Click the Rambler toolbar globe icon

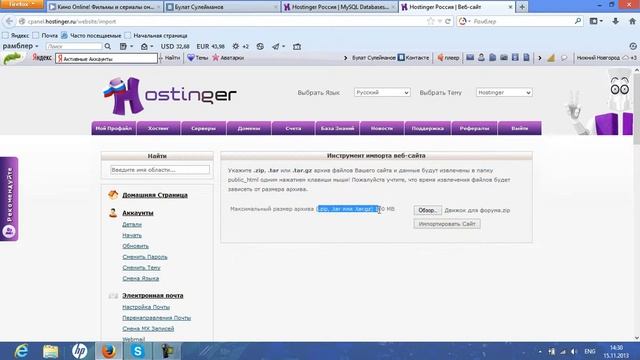[260, 47]
